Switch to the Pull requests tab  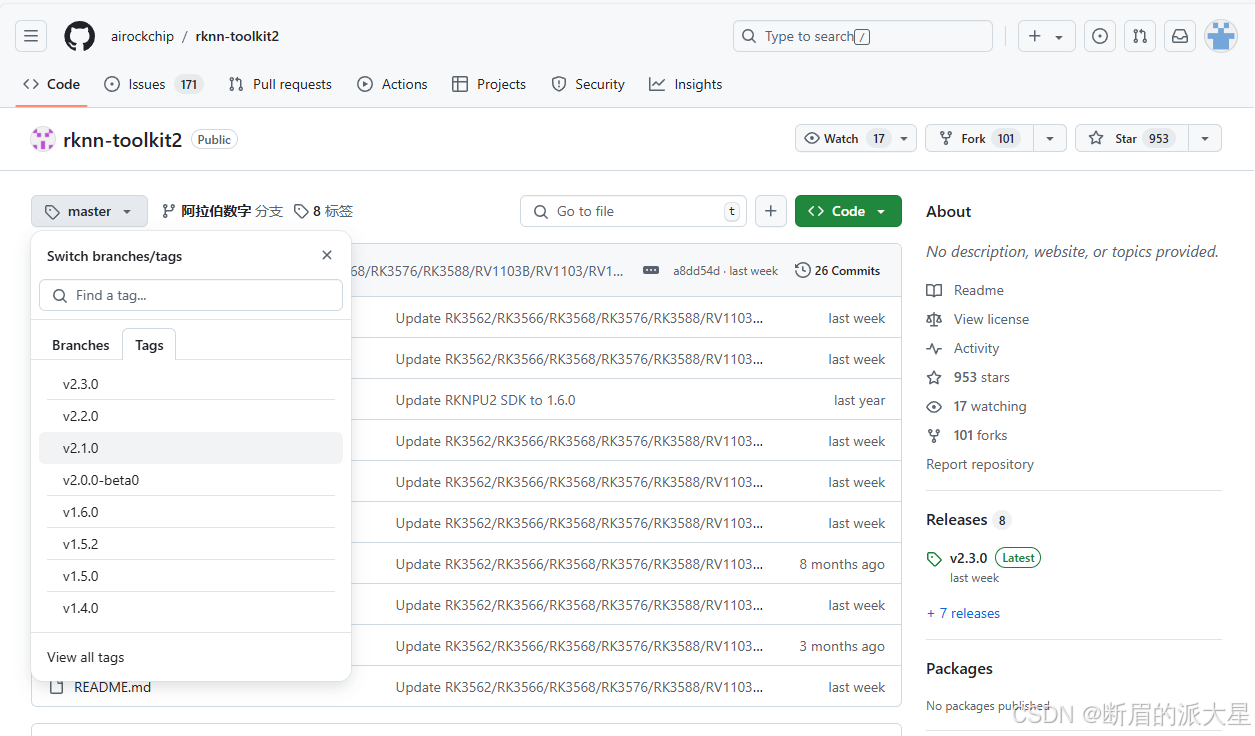click(280, 84)
